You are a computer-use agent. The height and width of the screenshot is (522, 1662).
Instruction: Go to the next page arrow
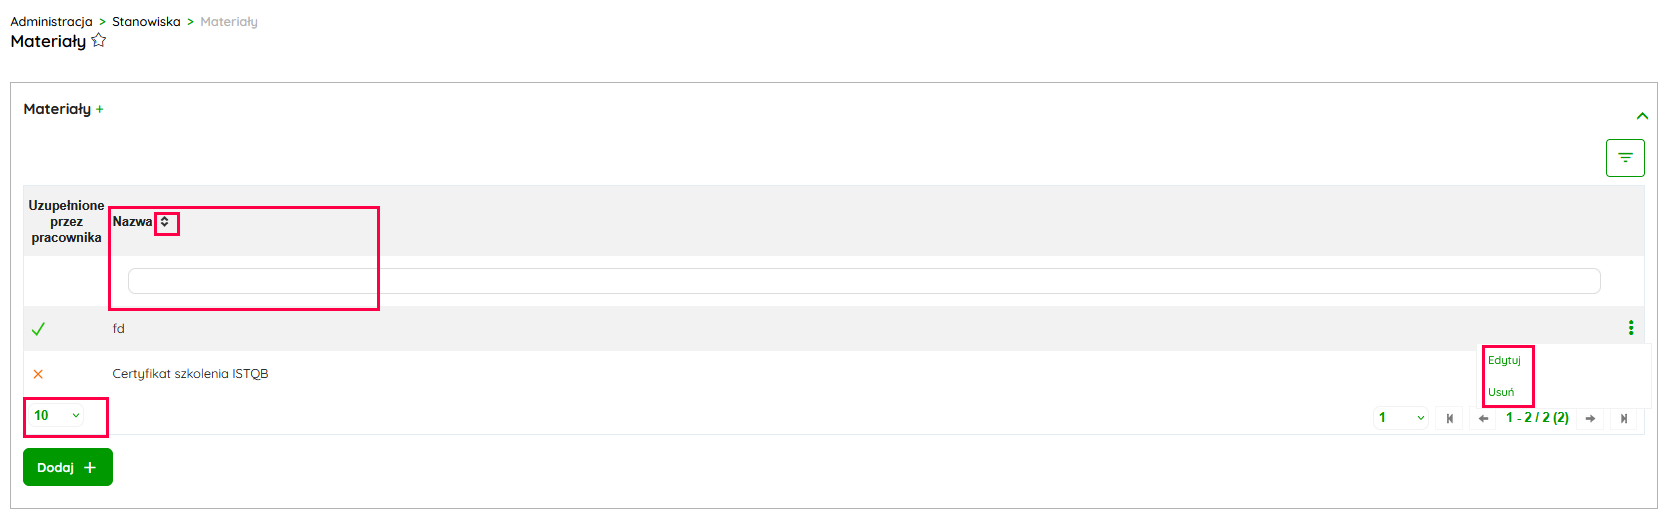coord(1590,418)
